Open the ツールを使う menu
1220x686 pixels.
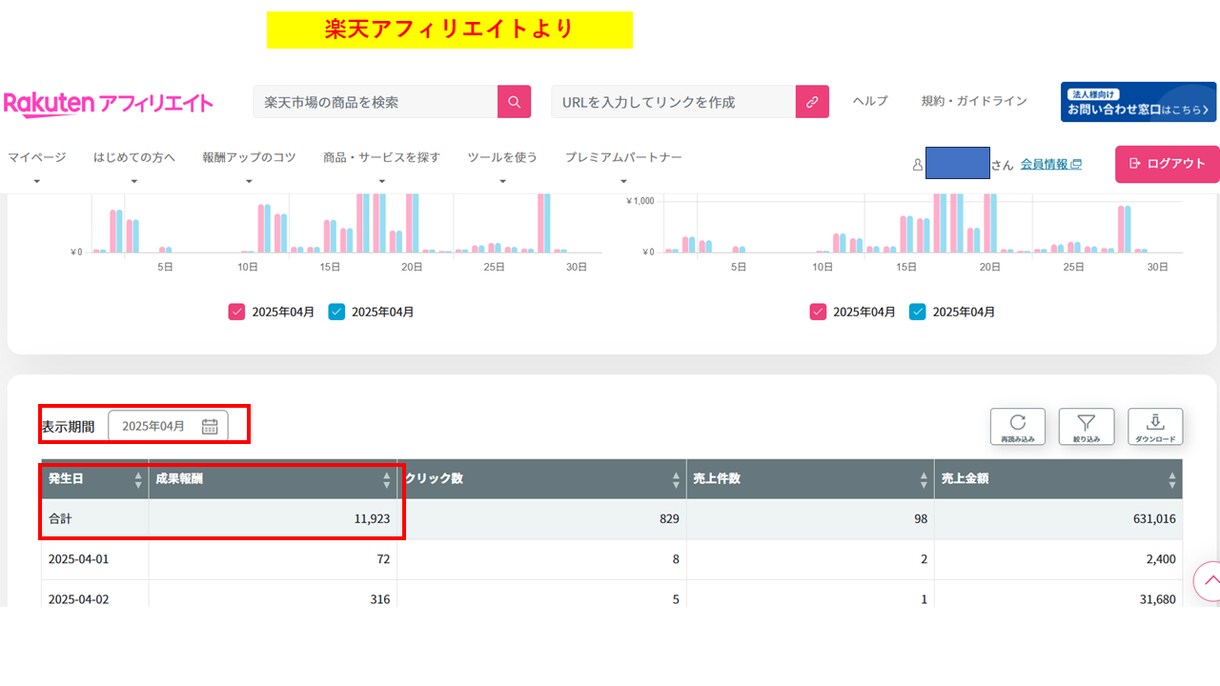click(502, 158)
